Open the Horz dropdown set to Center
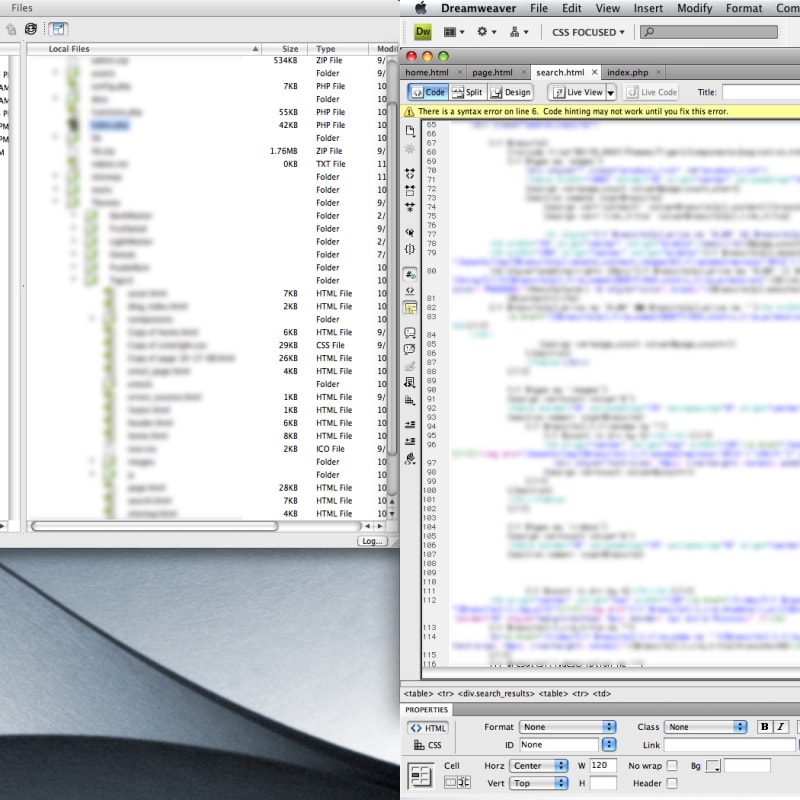 539,765
